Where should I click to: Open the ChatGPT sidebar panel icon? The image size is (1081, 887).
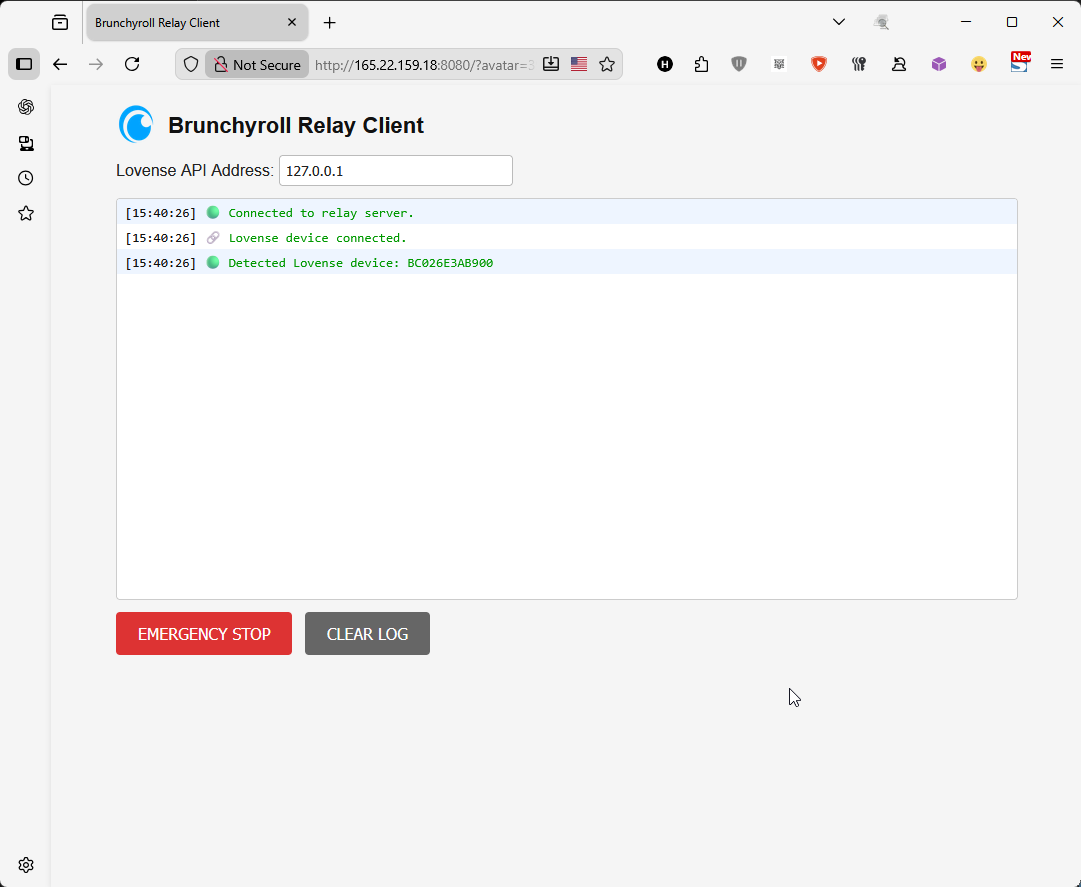pos(26,107)
